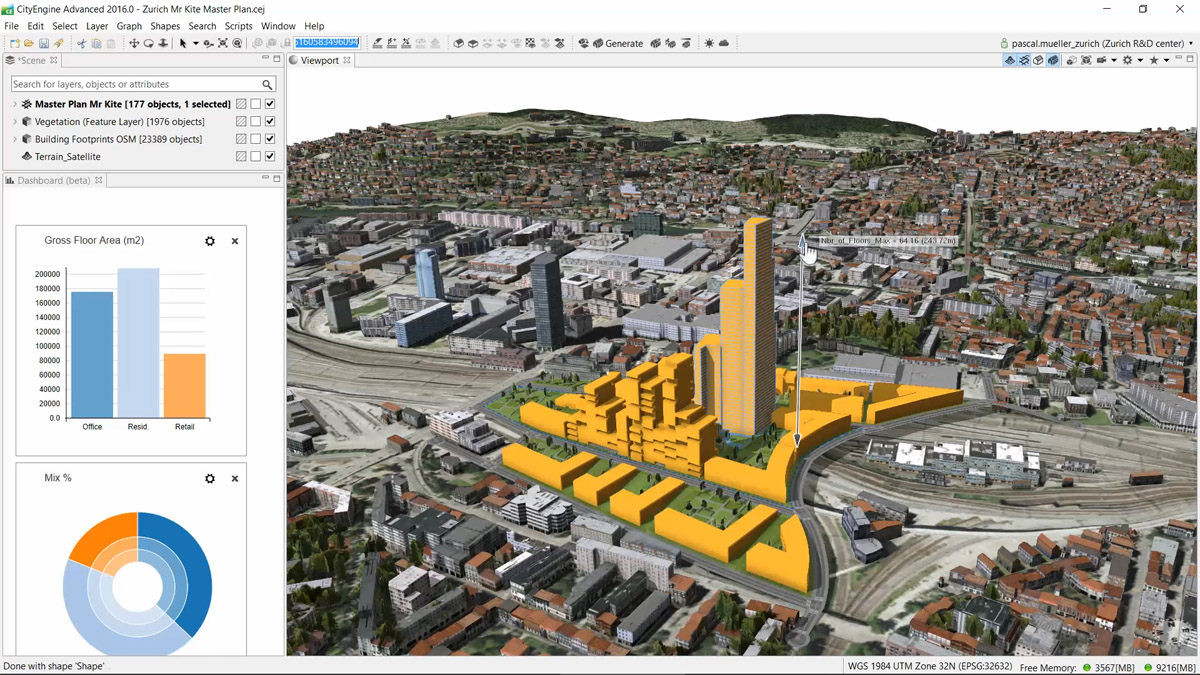Click the Cut scissors icon in toolbar
The image size is (1200, 675).
(x=82, y=44)
